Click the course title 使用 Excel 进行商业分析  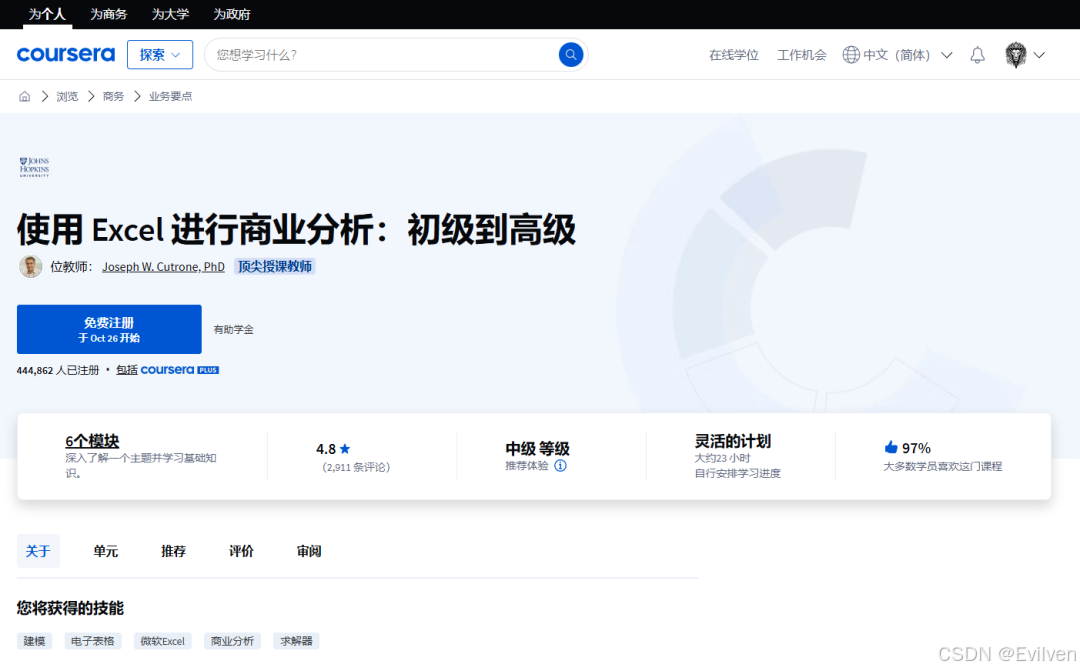(x=296, y=229)
